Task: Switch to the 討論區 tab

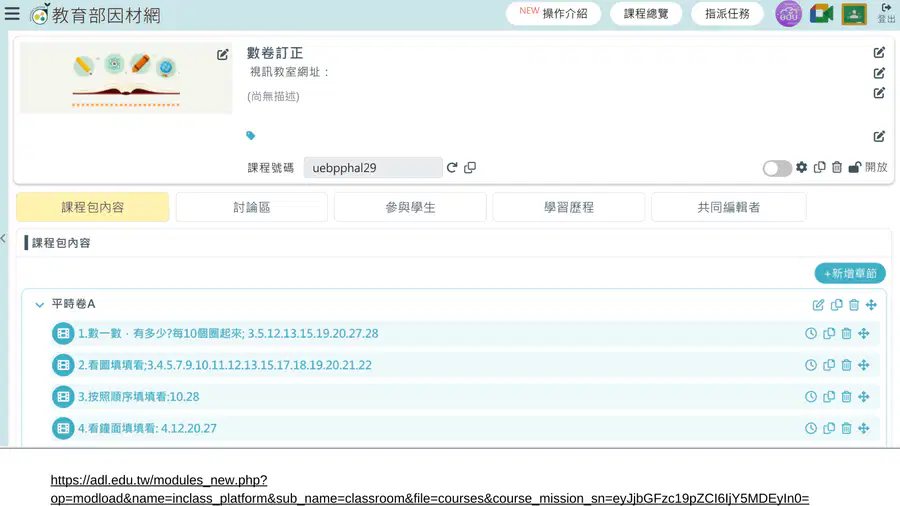Action: [x=251, y=207]
